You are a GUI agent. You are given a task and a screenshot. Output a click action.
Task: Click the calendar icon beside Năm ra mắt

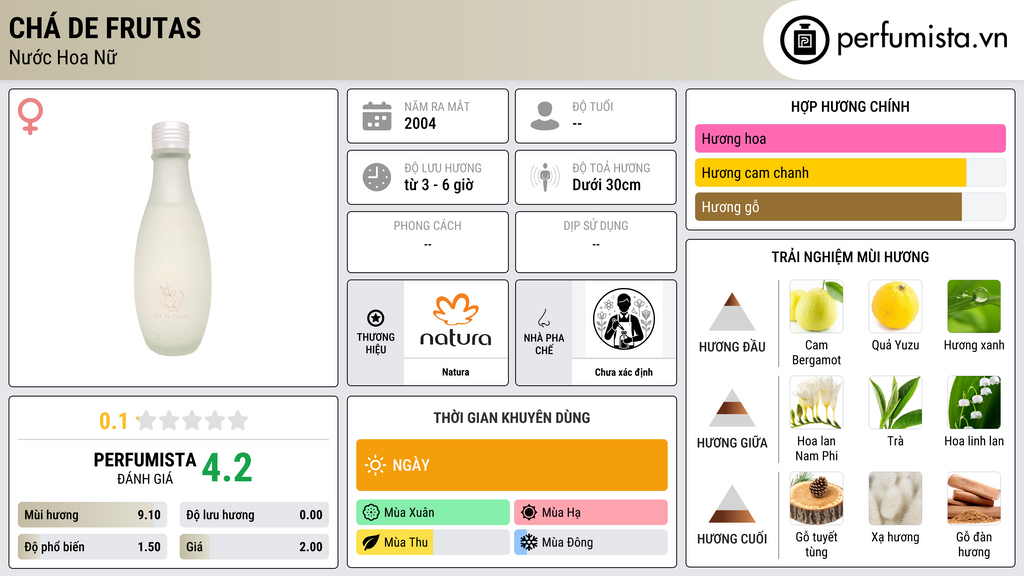pyautogui.click(x=377, y=116)
